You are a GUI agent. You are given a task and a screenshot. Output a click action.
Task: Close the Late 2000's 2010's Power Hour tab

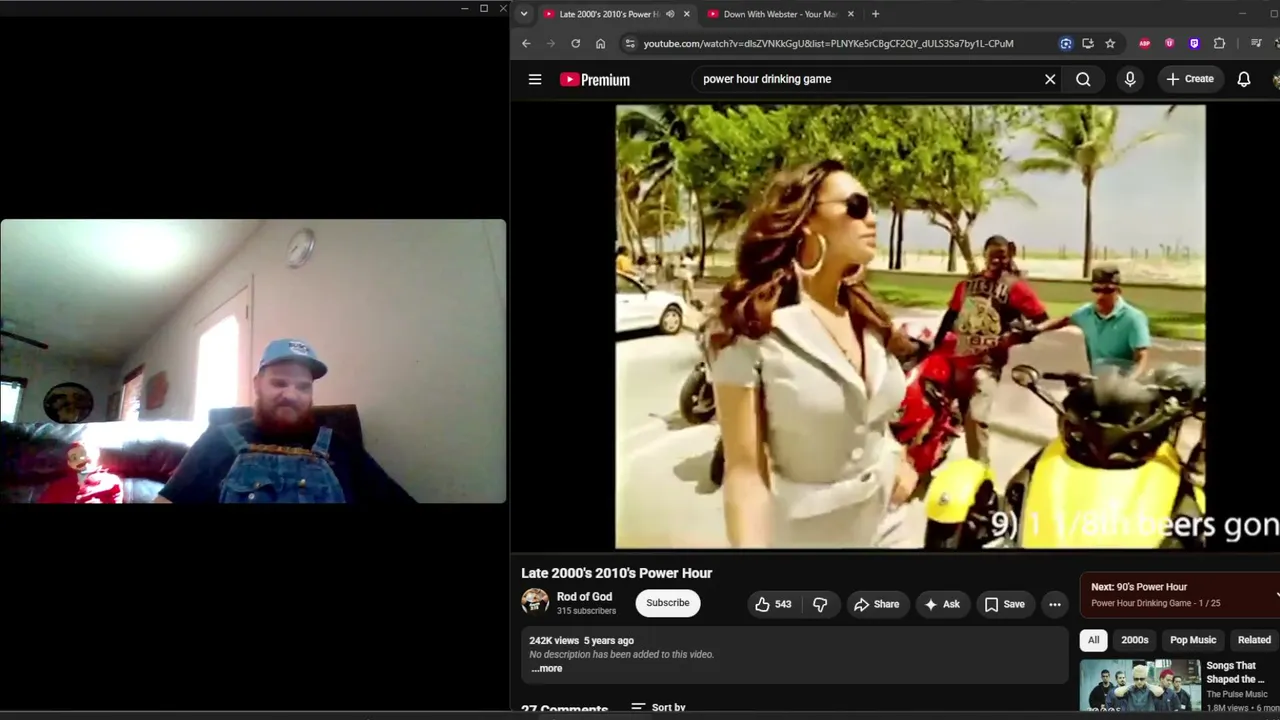point(686,14)
